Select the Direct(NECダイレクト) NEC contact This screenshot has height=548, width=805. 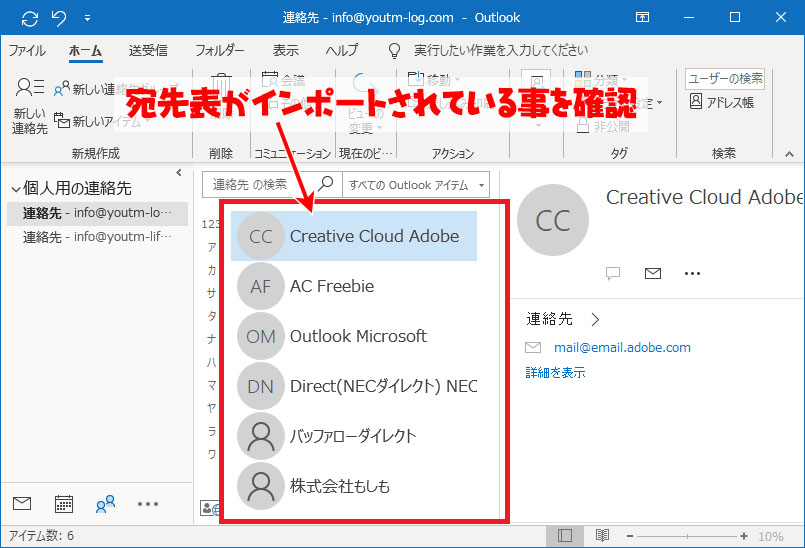tap(355, 386)
